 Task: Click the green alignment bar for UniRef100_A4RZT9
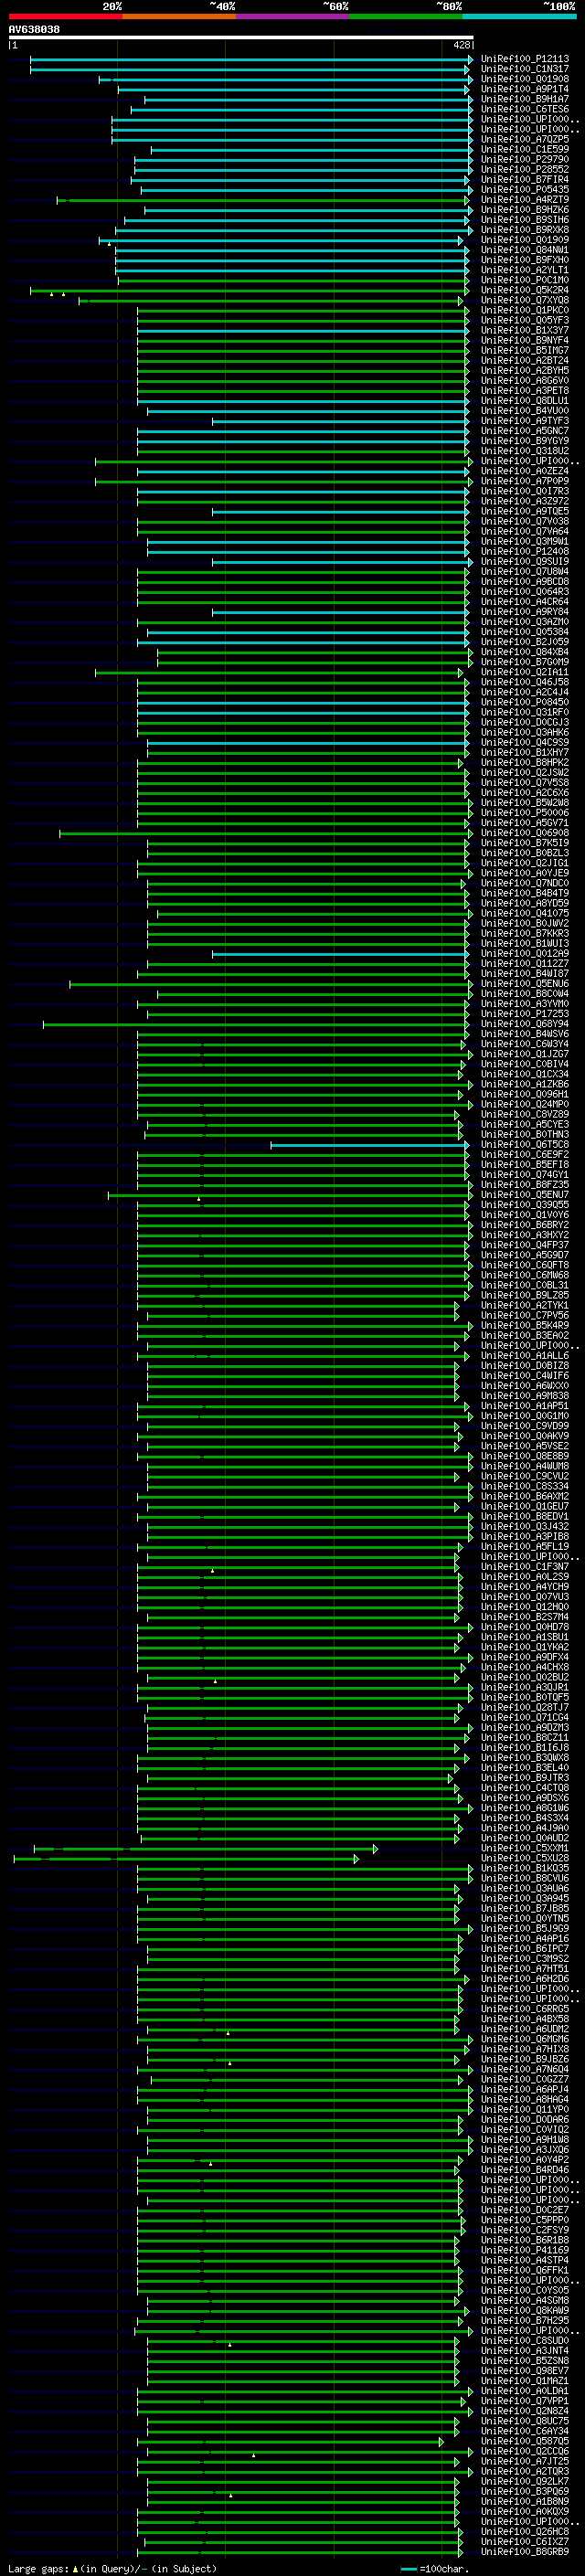[x=263, y=200]
